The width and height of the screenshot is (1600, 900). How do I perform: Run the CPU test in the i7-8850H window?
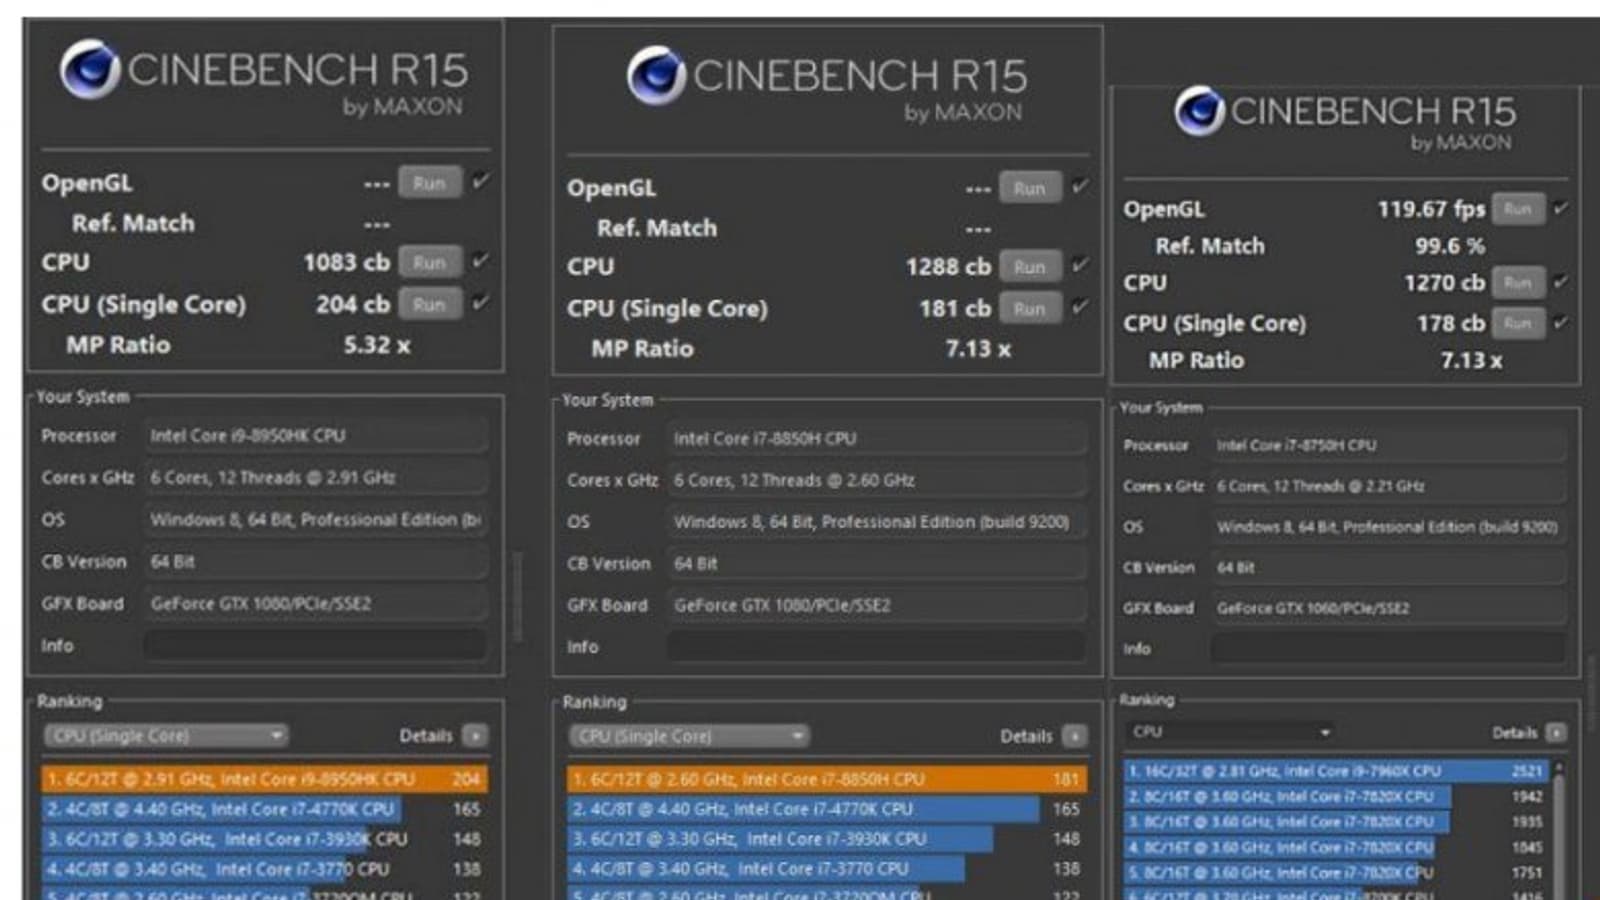pos(1030,267)
